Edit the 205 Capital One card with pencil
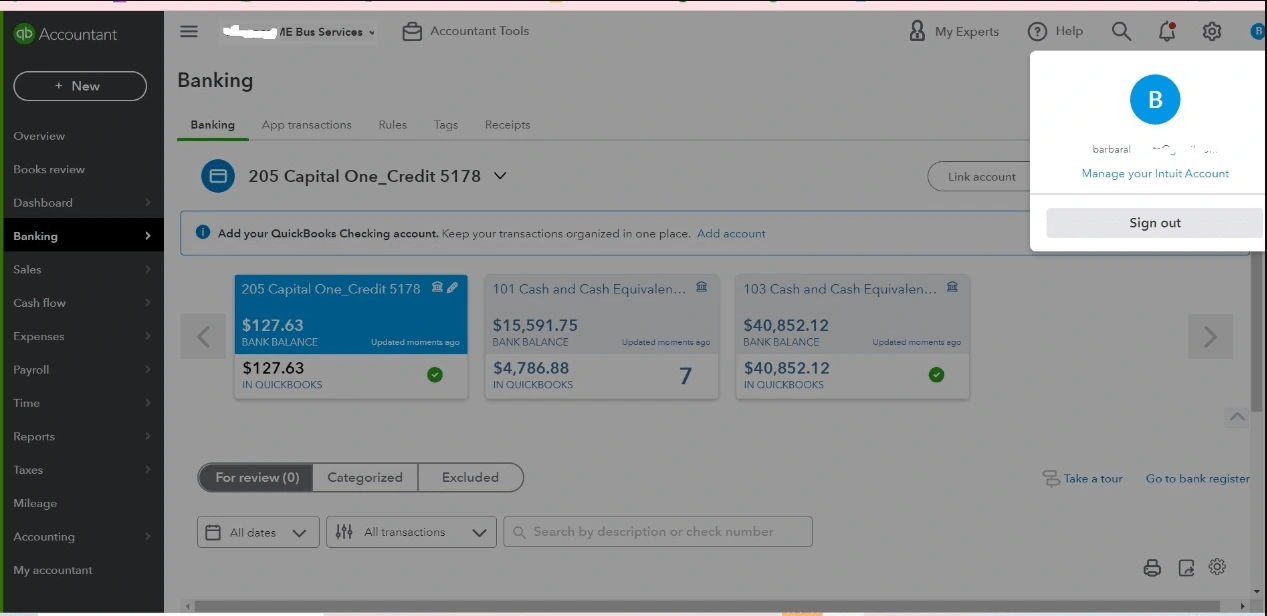 tap(452, 288)
